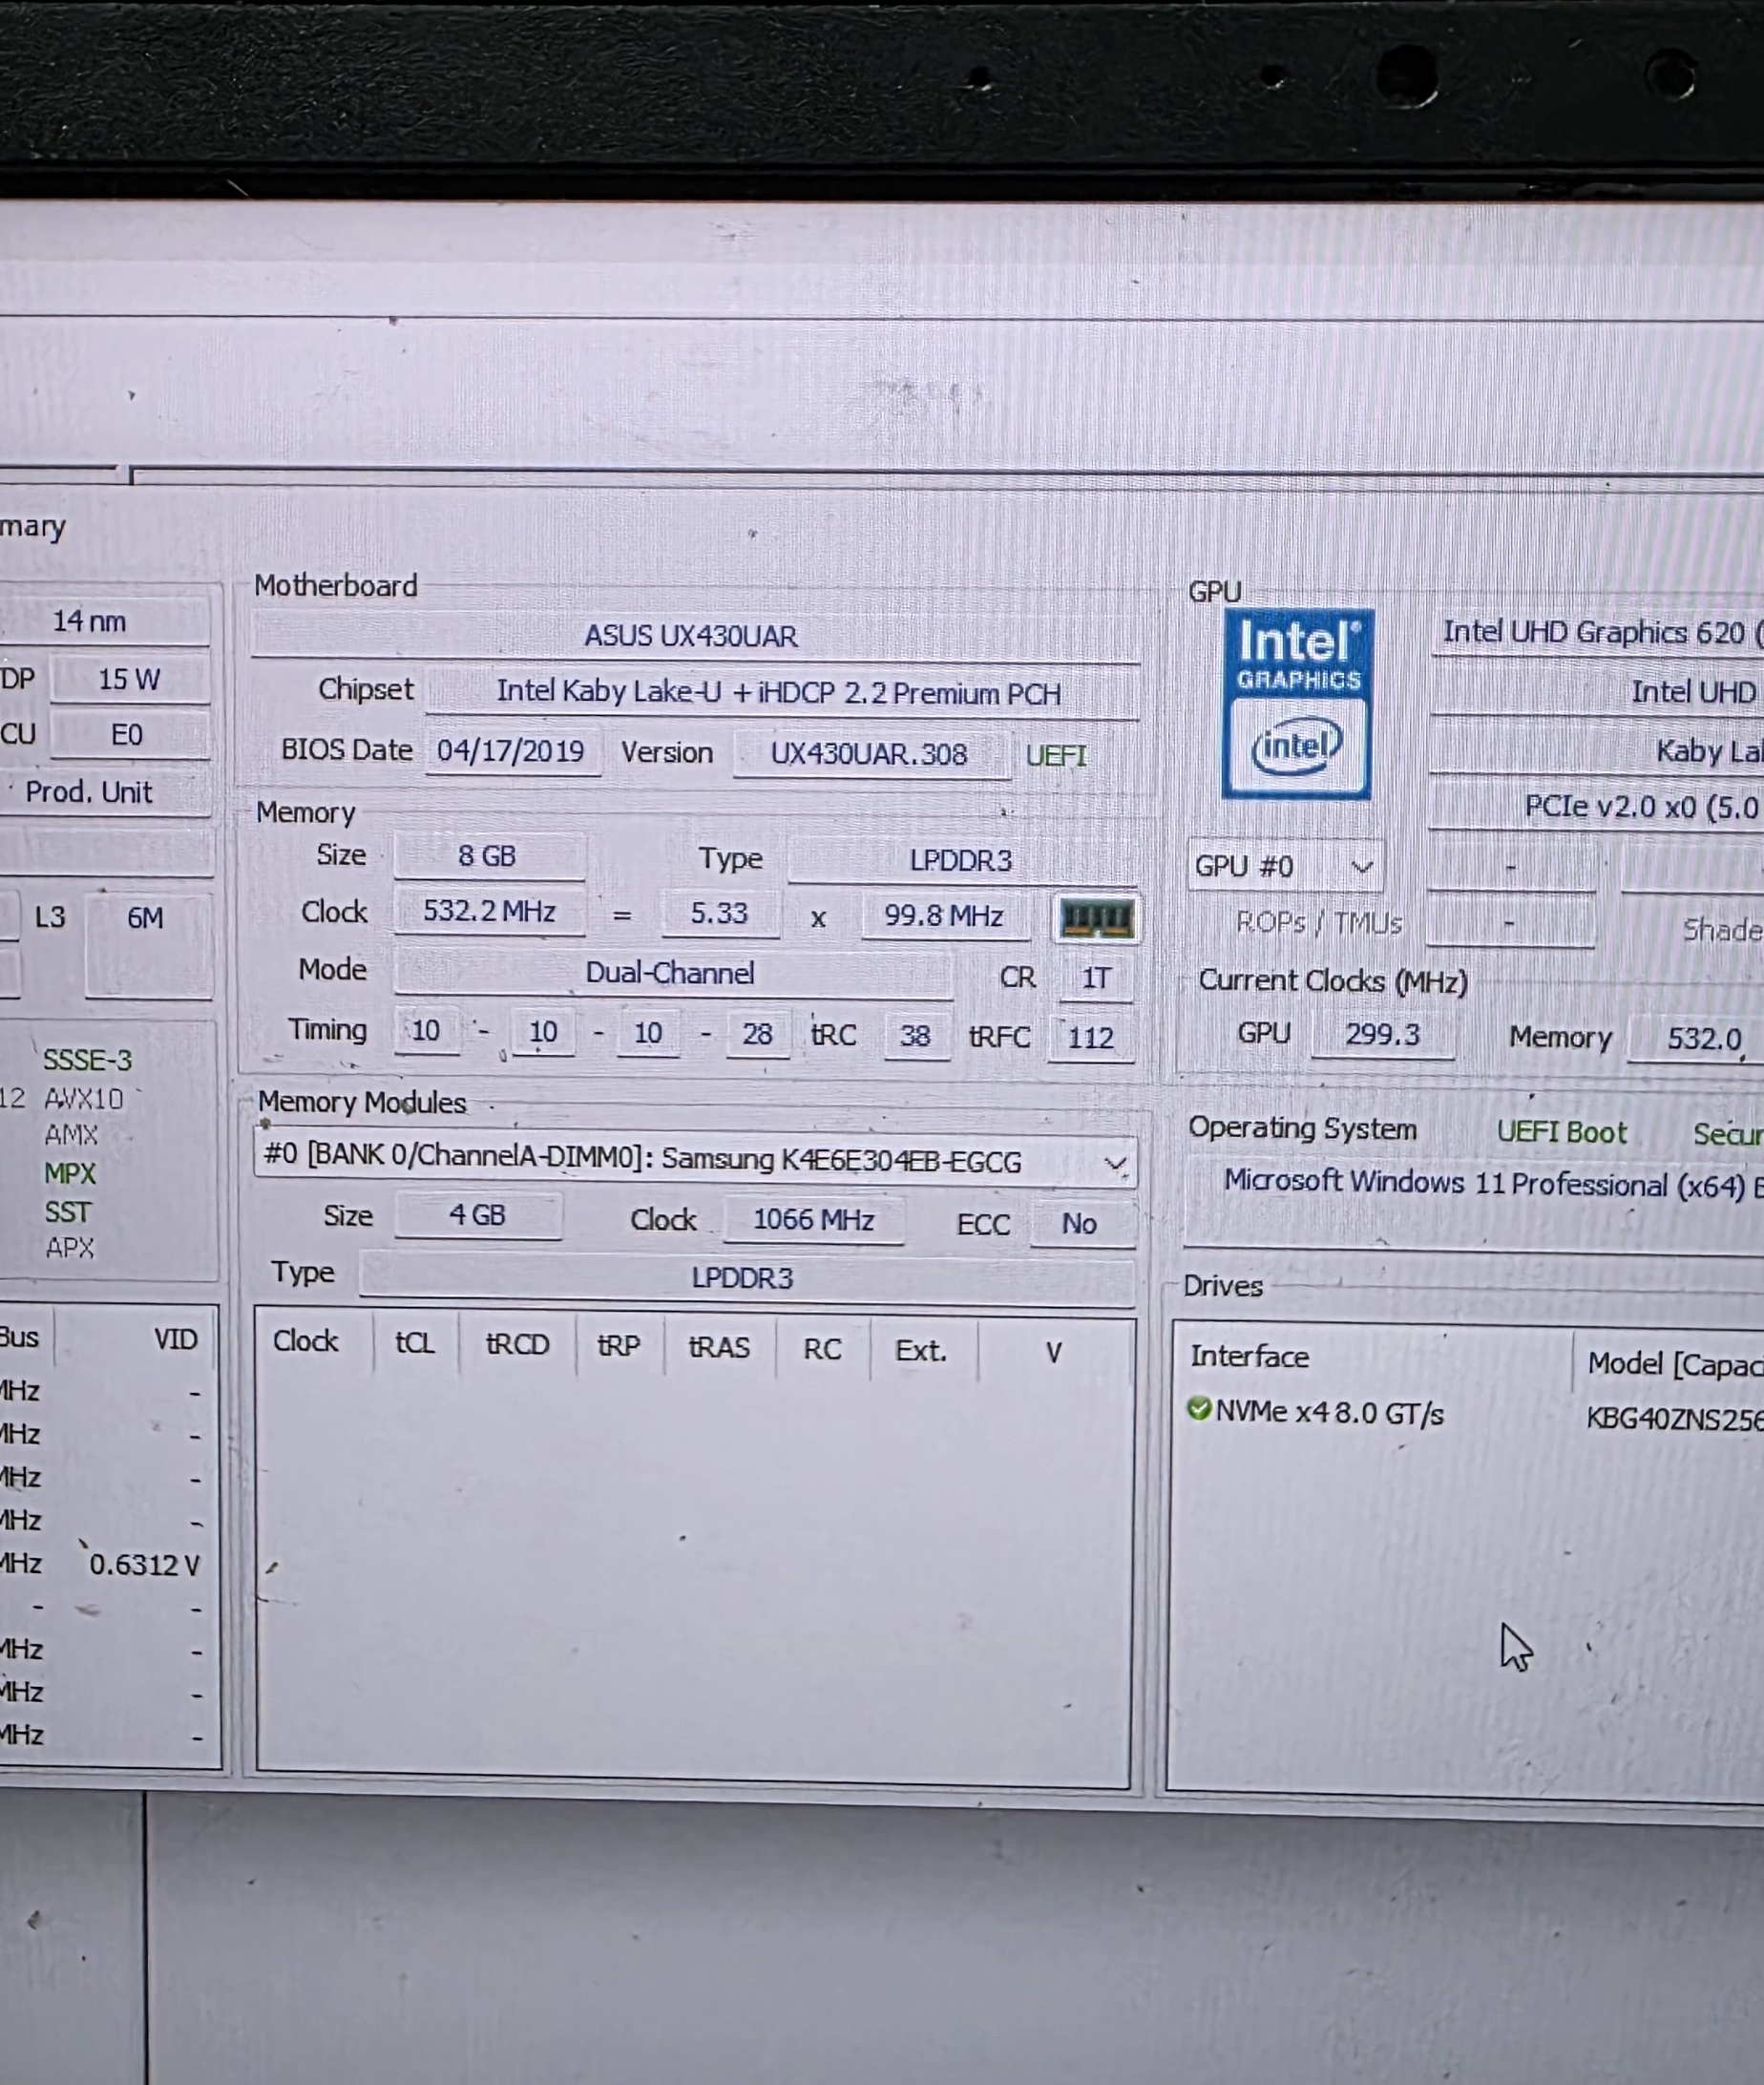Click the drive model KBG40ZNS256
This screenshot has width=1764, height=2085.
[x=1674, y=1419]
